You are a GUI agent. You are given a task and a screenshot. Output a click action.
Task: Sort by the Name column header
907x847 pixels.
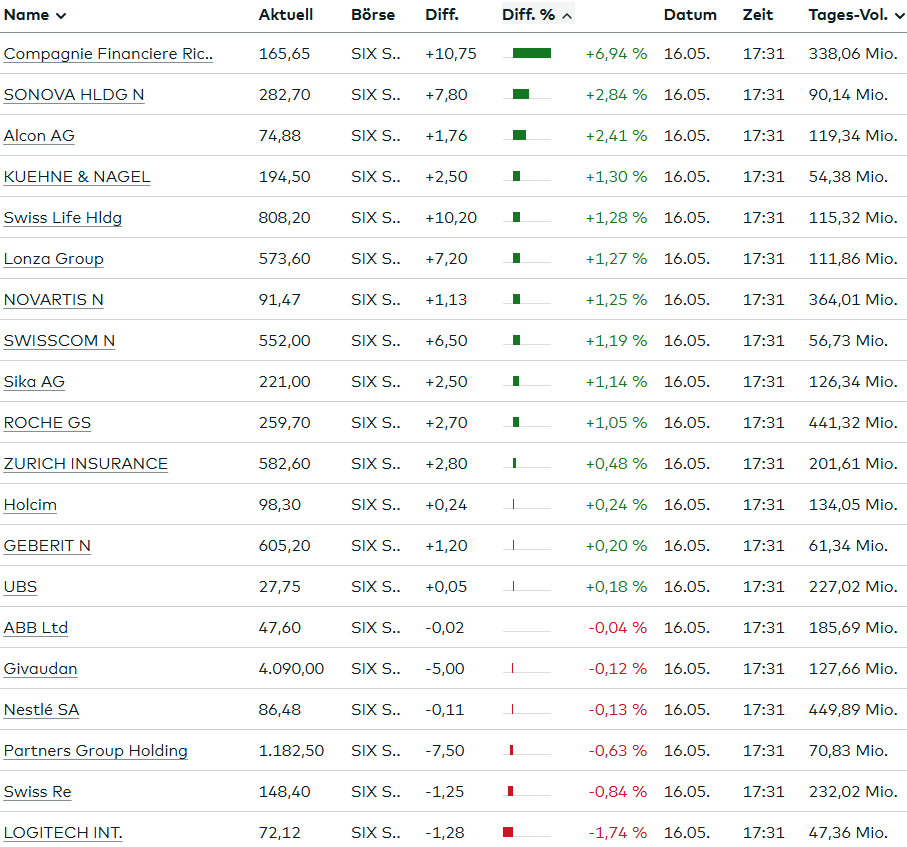[x=35, y=15]
